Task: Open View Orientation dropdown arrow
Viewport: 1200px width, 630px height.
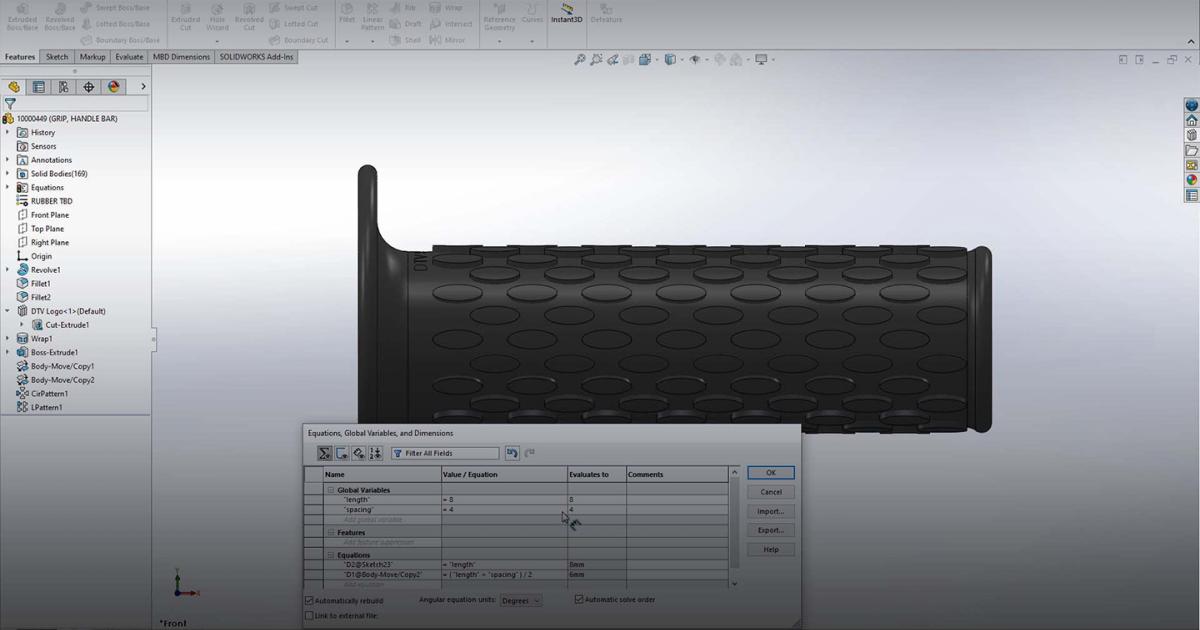Action: pos(657,60)
